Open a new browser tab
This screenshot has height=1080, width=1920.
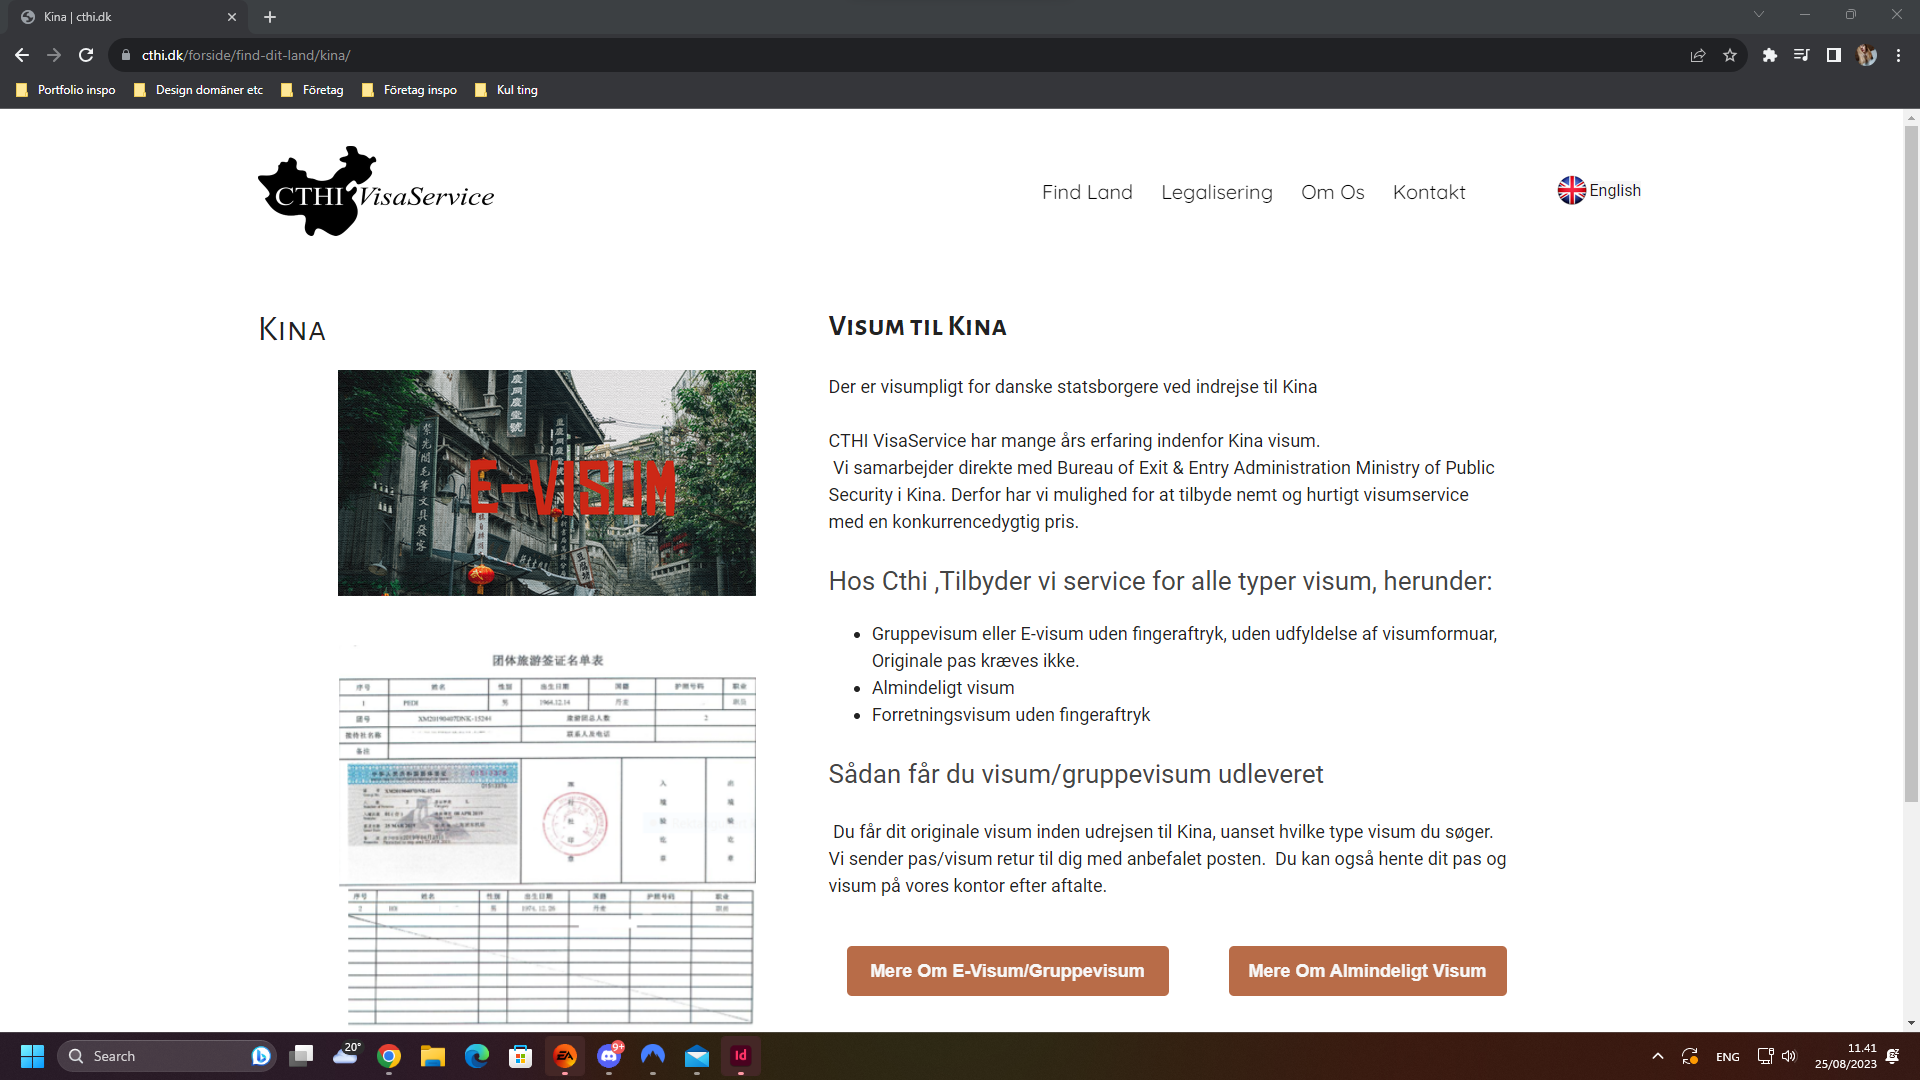(x=270, y=17)
